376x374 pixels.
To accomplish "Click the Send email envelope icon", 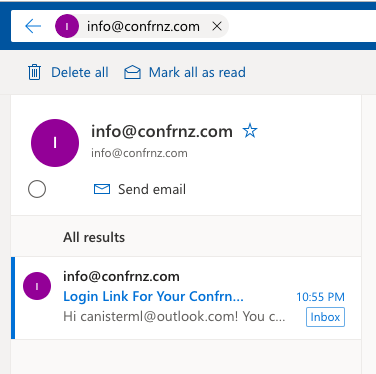I will pos(102,189).
